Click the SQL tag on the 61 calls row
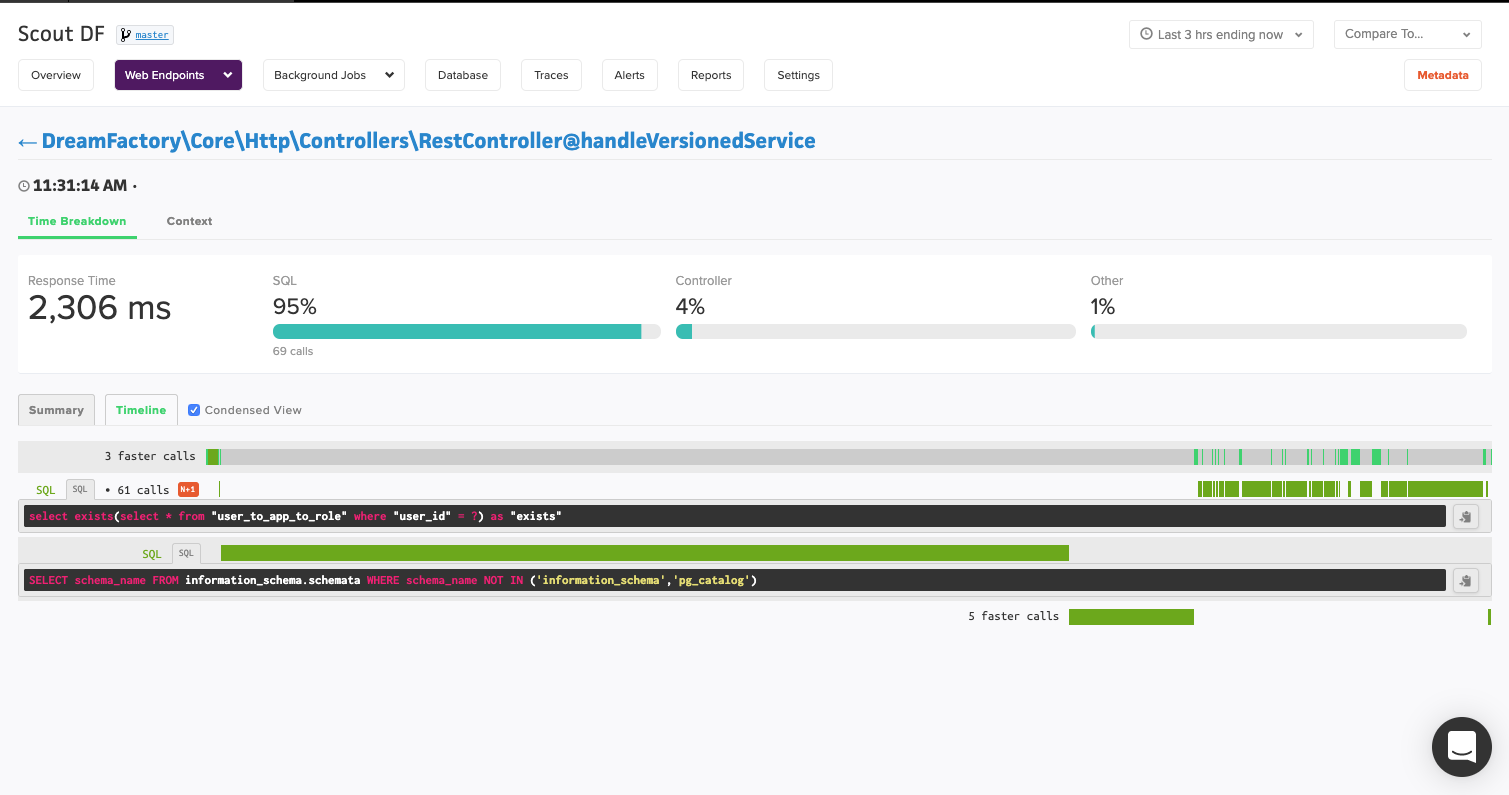 point(80,489)
